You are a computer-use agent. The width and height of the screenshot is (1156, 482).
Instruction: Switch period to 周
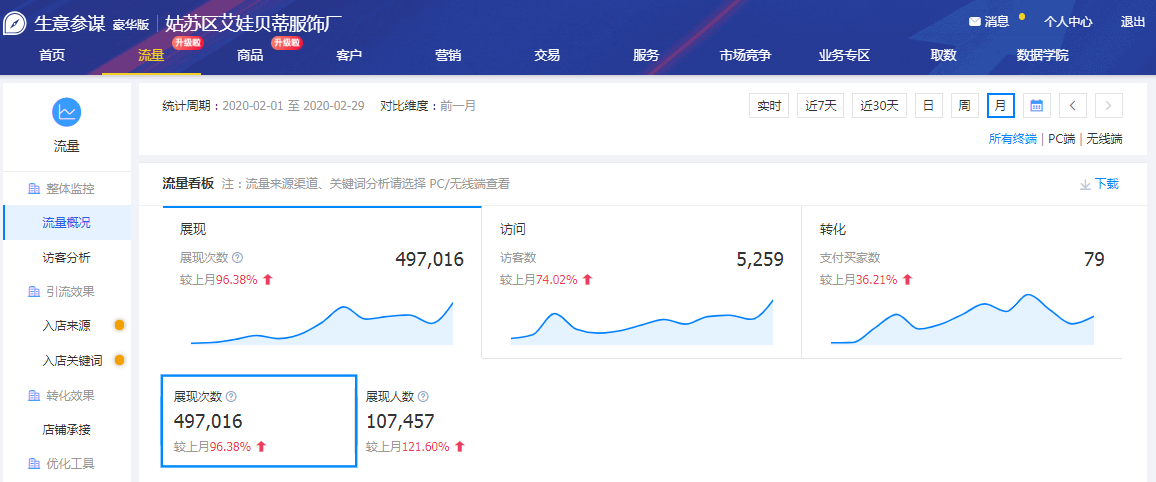(964, 105)
